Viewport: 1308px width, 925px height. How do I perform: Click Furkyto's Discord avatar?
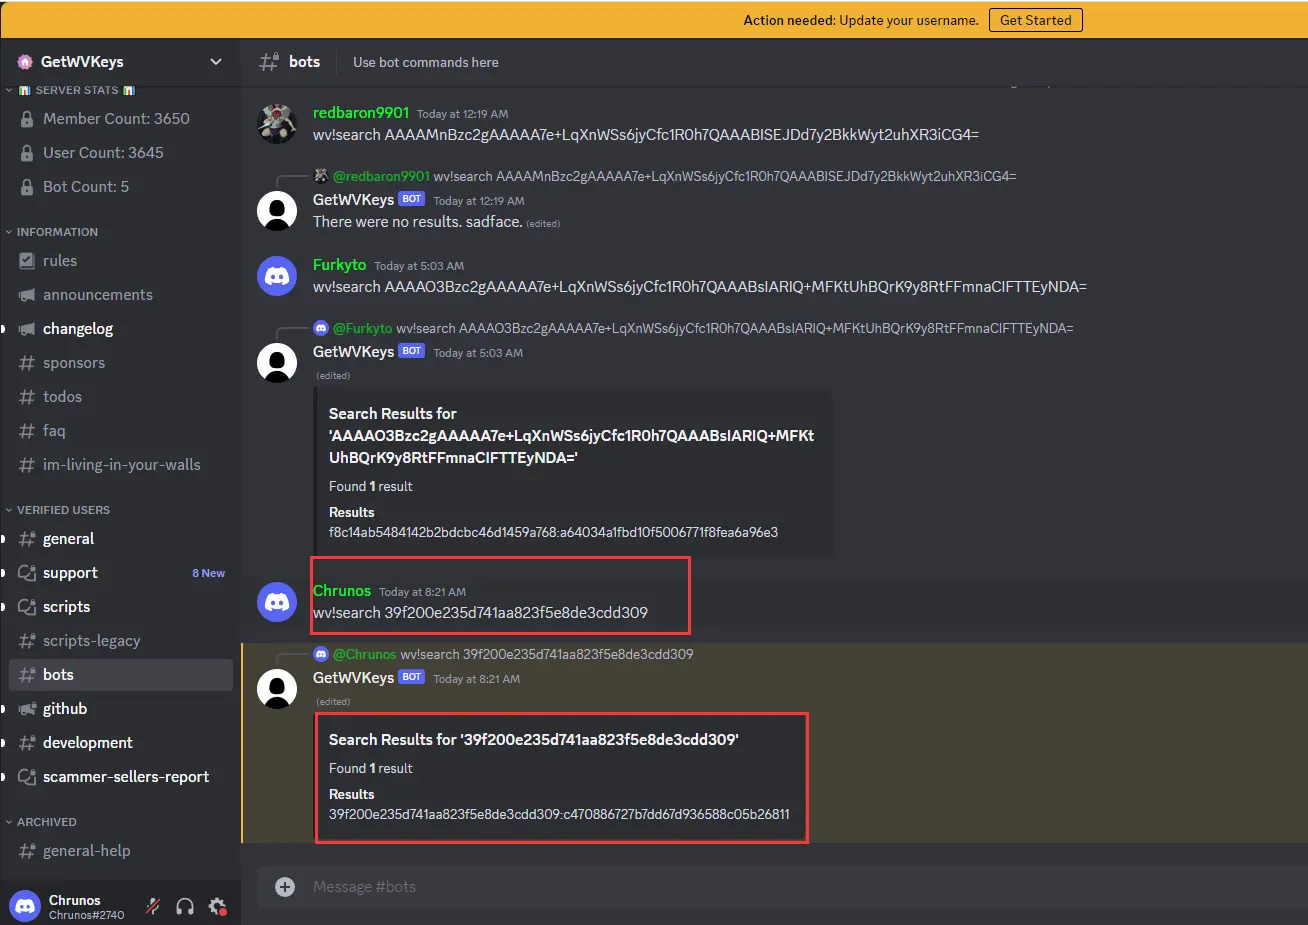[277, 276]
